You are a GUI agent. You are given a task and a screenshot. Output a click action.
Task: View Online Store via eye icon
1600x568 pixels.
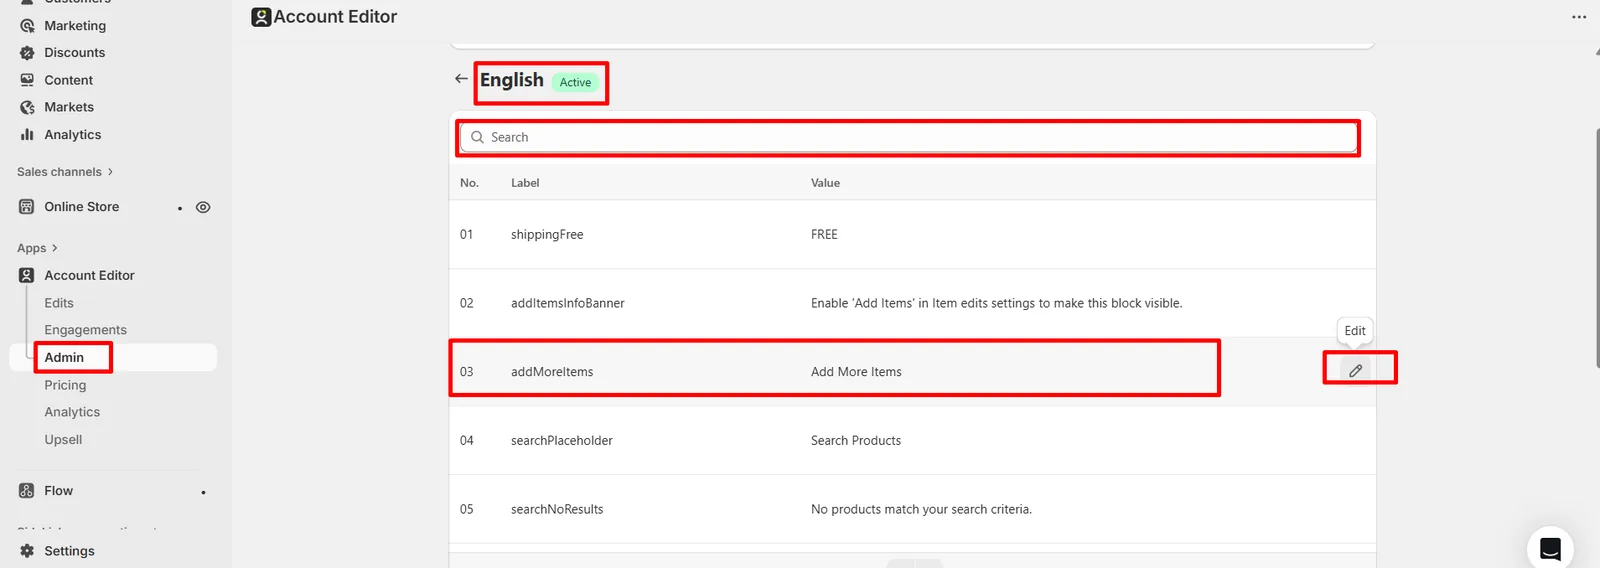tap(203, 207)
